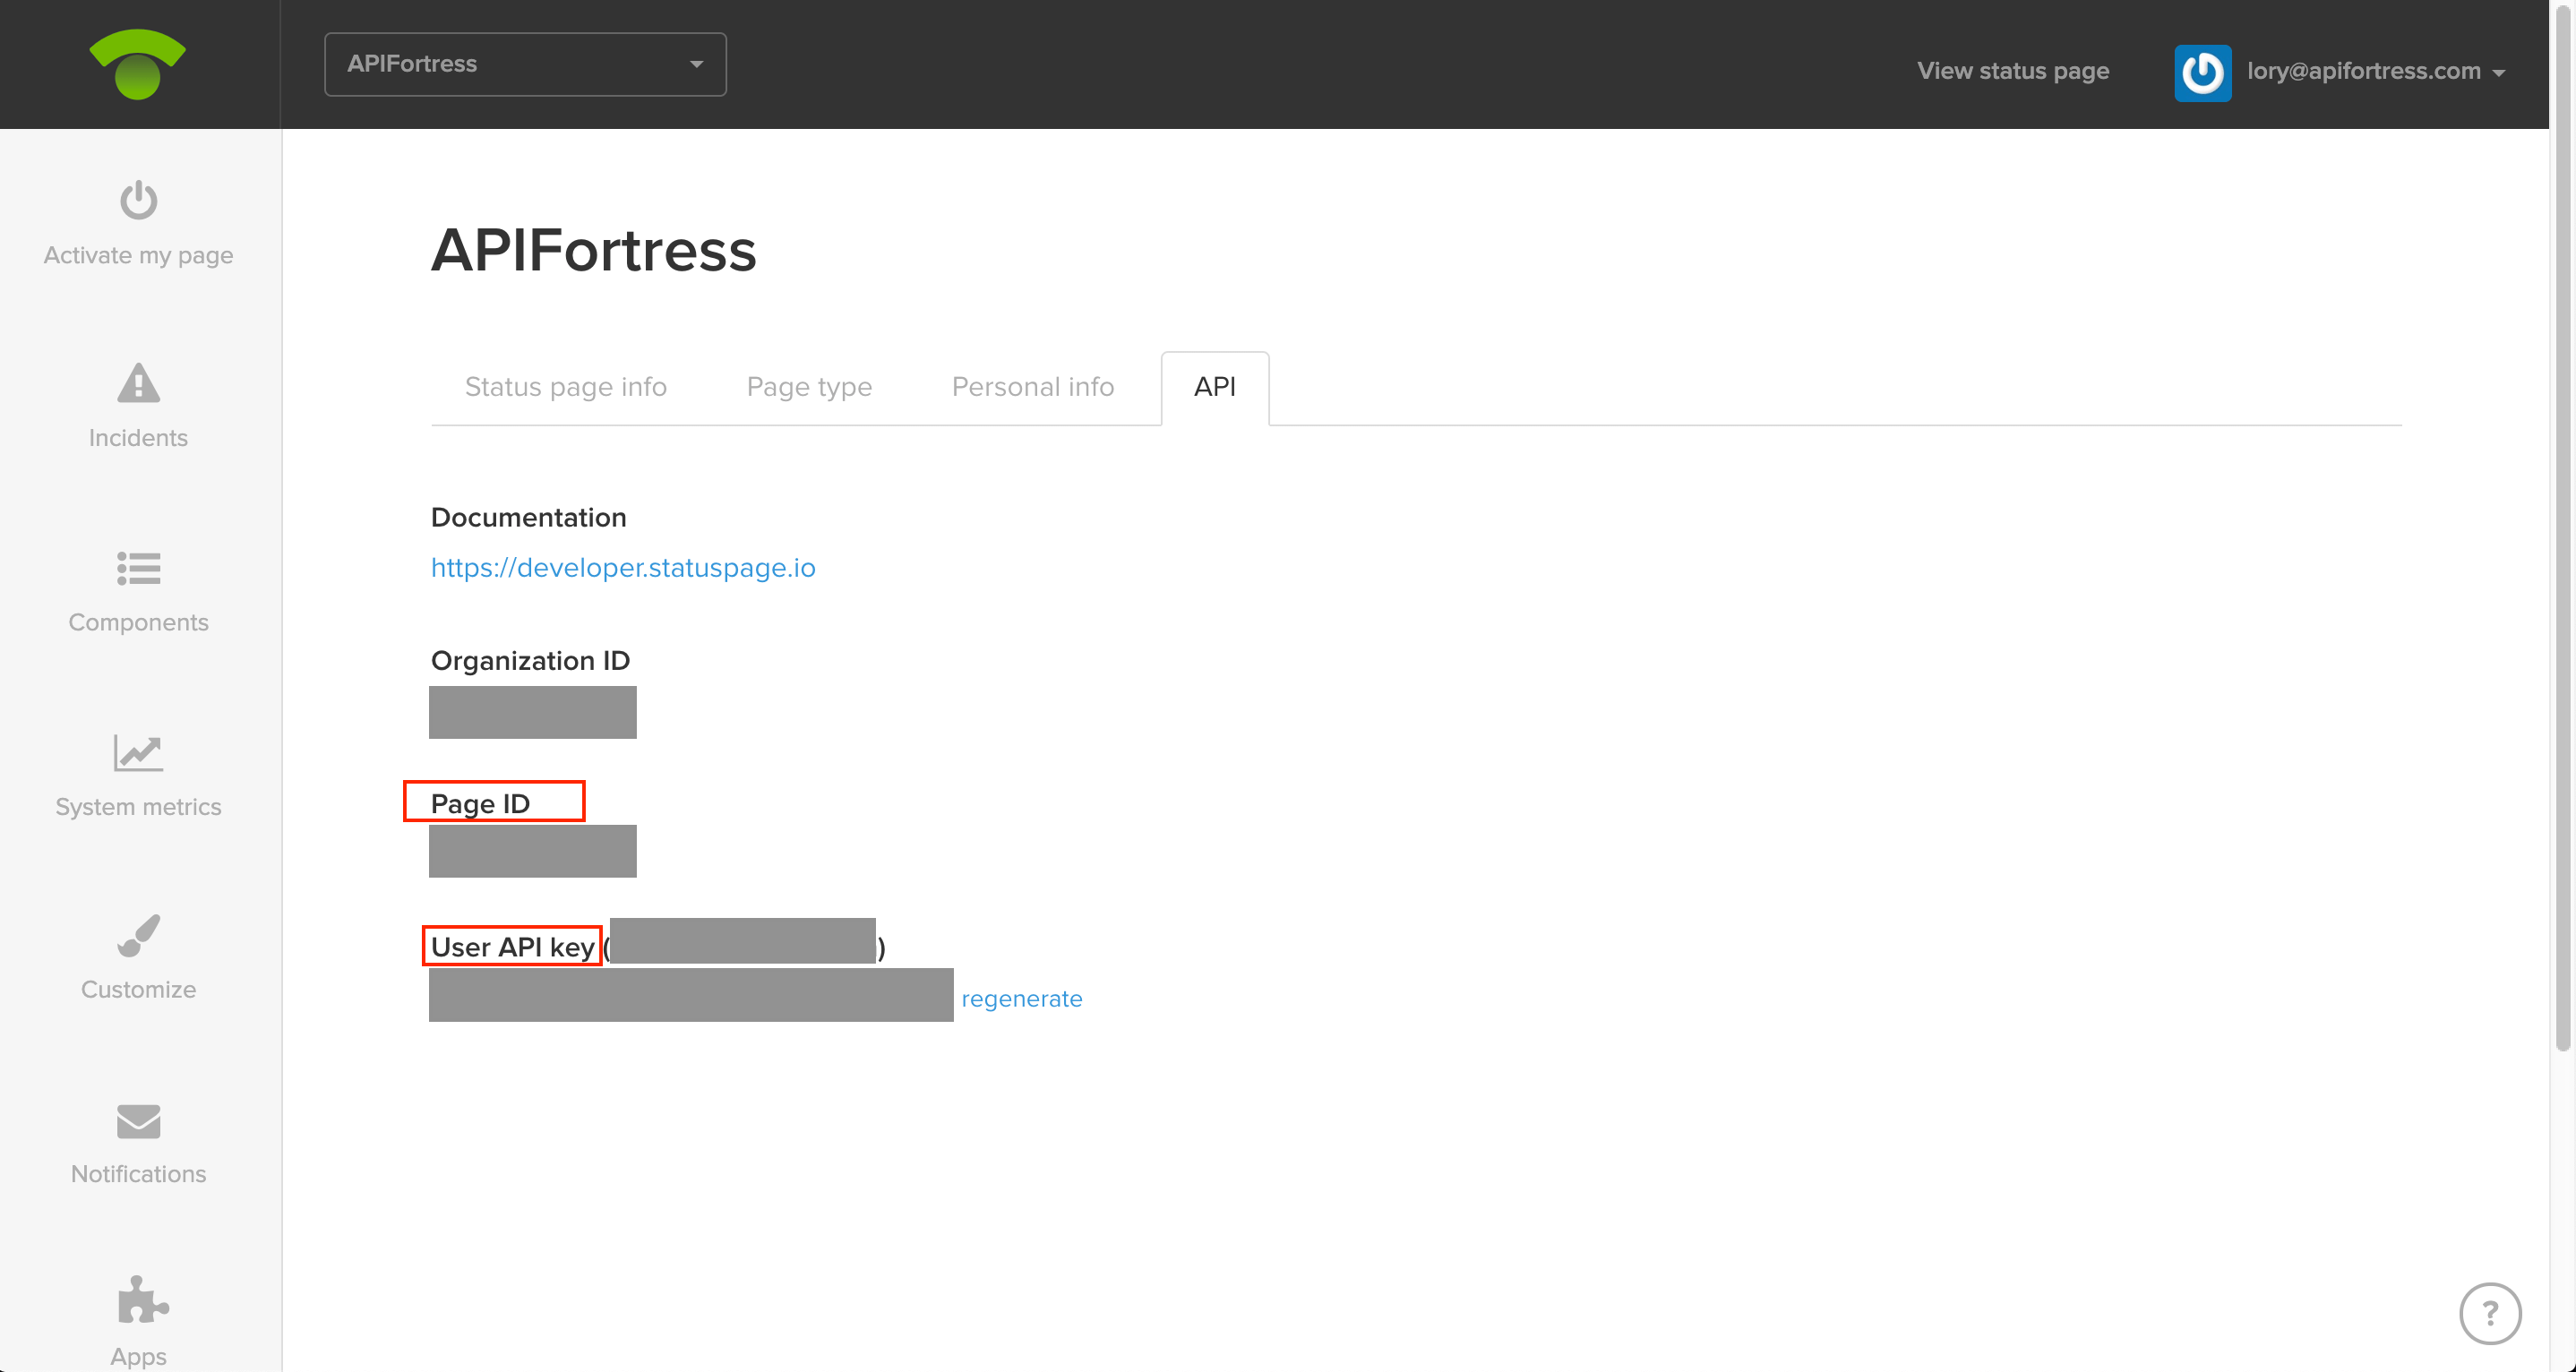The image size is (2576, 1372).
Task: Click the redacted Organization ID value
Action: pyautogui.click(x=532, y=712)
